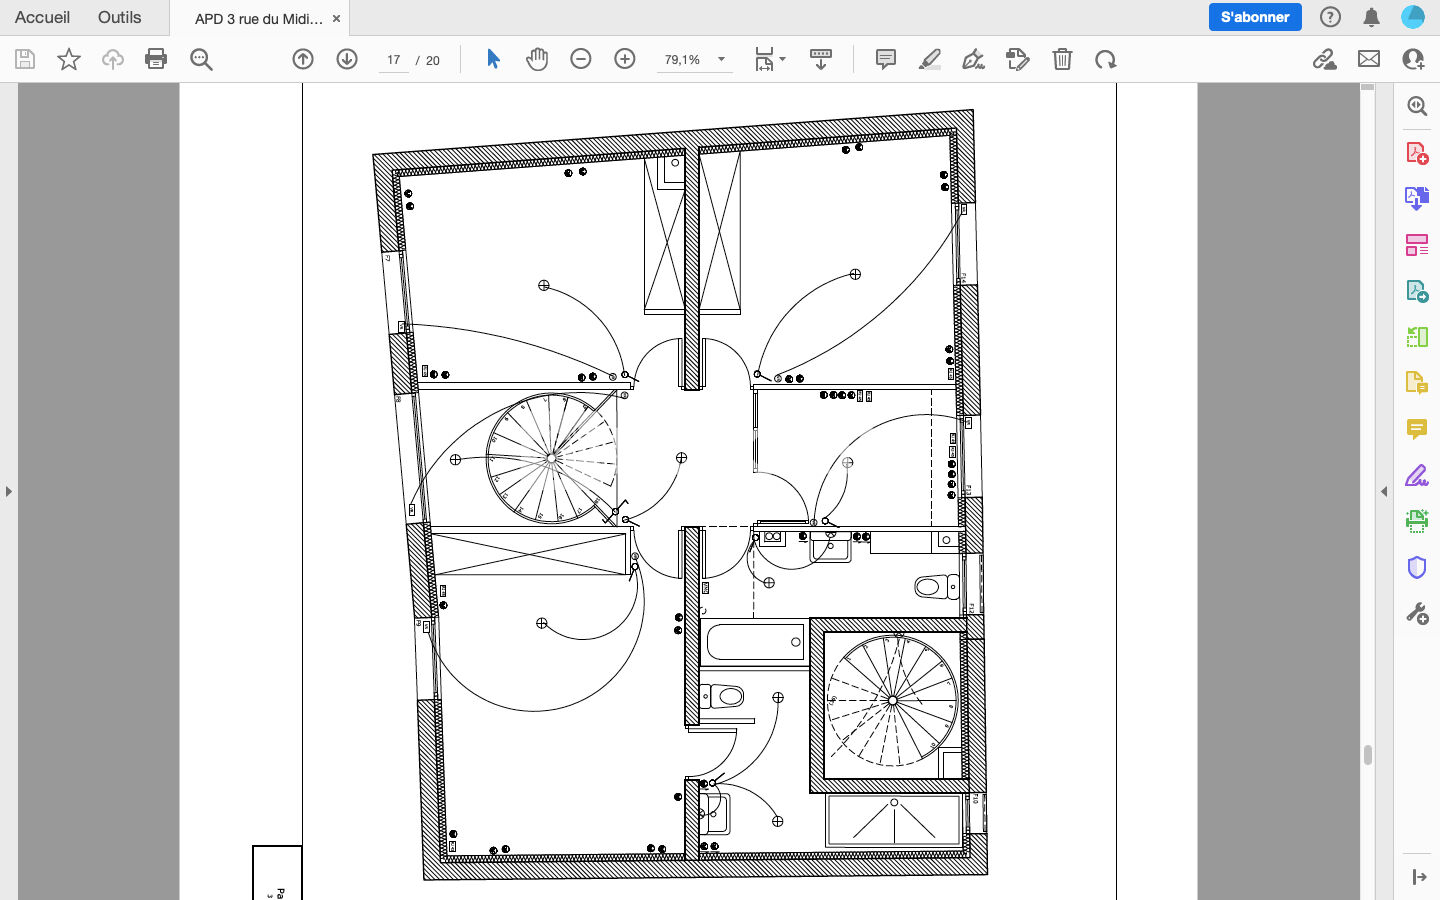Expand the left navigation pane
This screenshot has height=900, width=1440.
click(x=9, y=491)
